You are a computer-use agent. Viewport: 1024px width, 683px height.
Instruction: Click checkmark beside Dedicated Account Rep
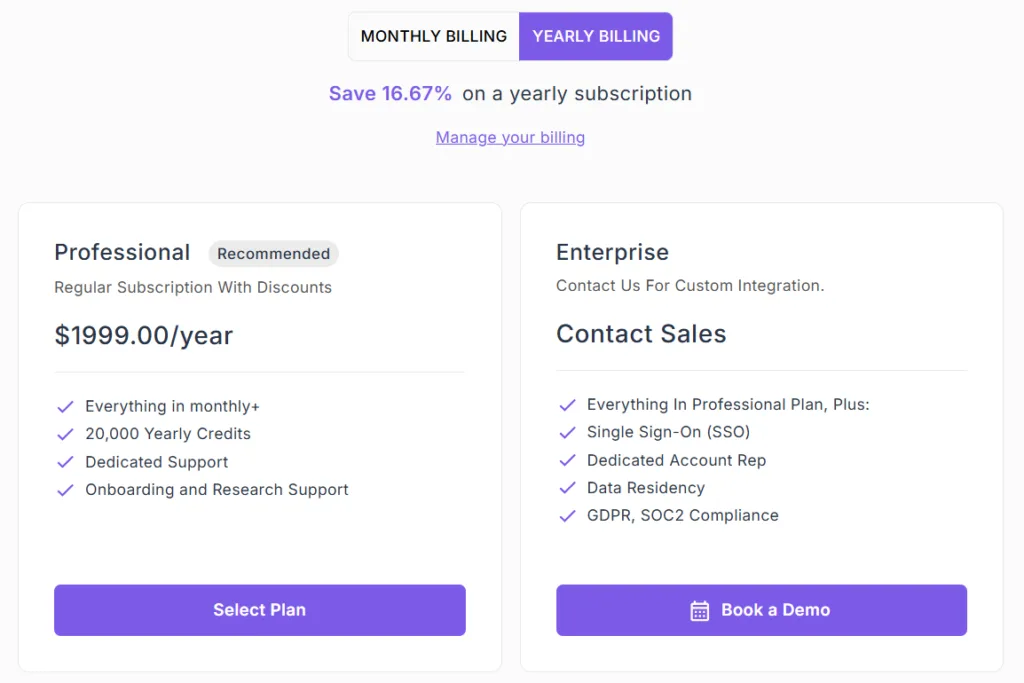pos(567,461)
